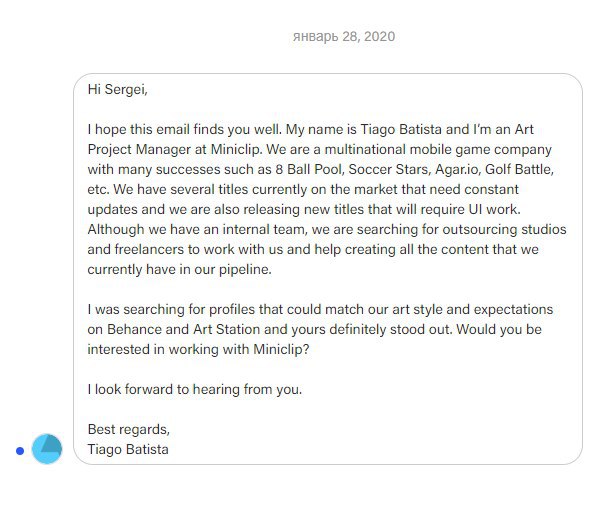The image size is (614, 510).
Task: Click the blue unread indicator dot
Action: 20,451
